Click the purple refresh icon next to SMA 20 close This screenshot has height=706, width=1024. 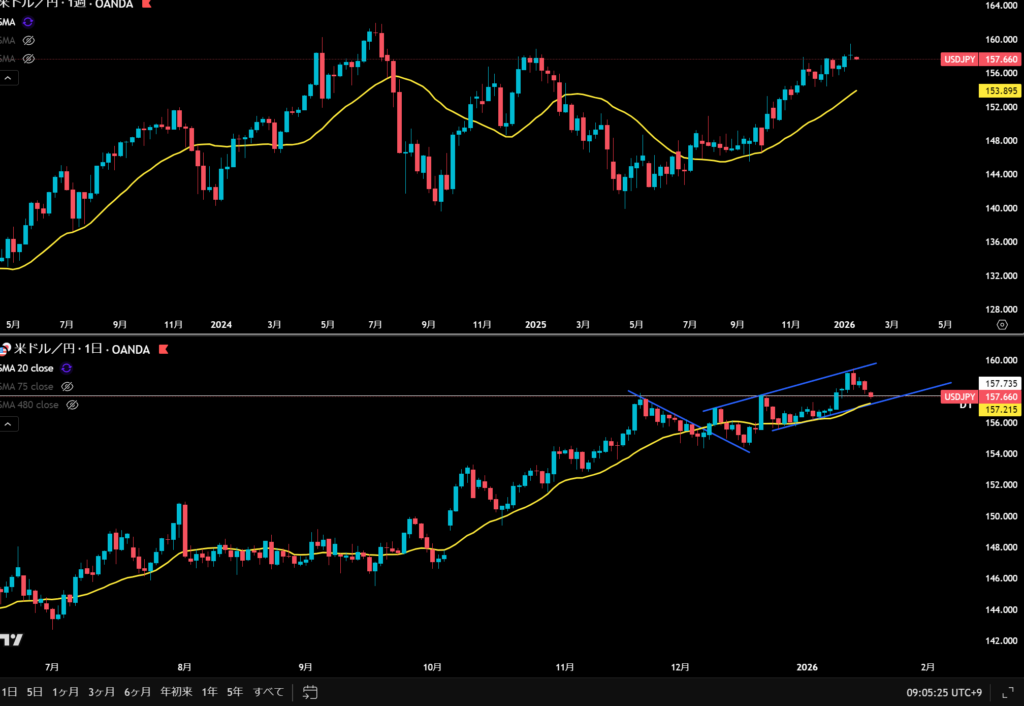point(67,368)
